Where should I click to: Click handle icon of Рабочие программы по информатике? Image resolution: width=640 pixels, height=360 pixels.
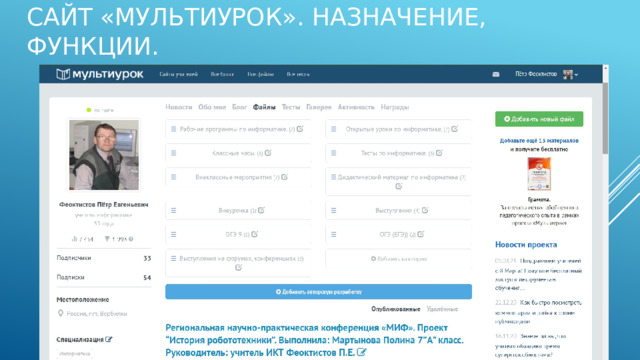click(173, 129)
